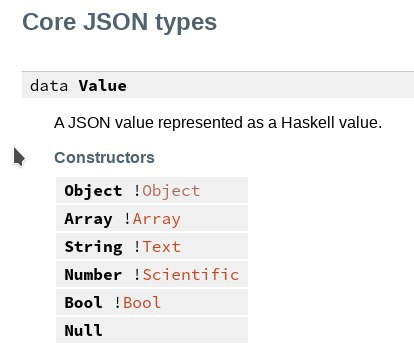Click the Number constructor name
The image size is (414, 363).
[x=93, y=275]
